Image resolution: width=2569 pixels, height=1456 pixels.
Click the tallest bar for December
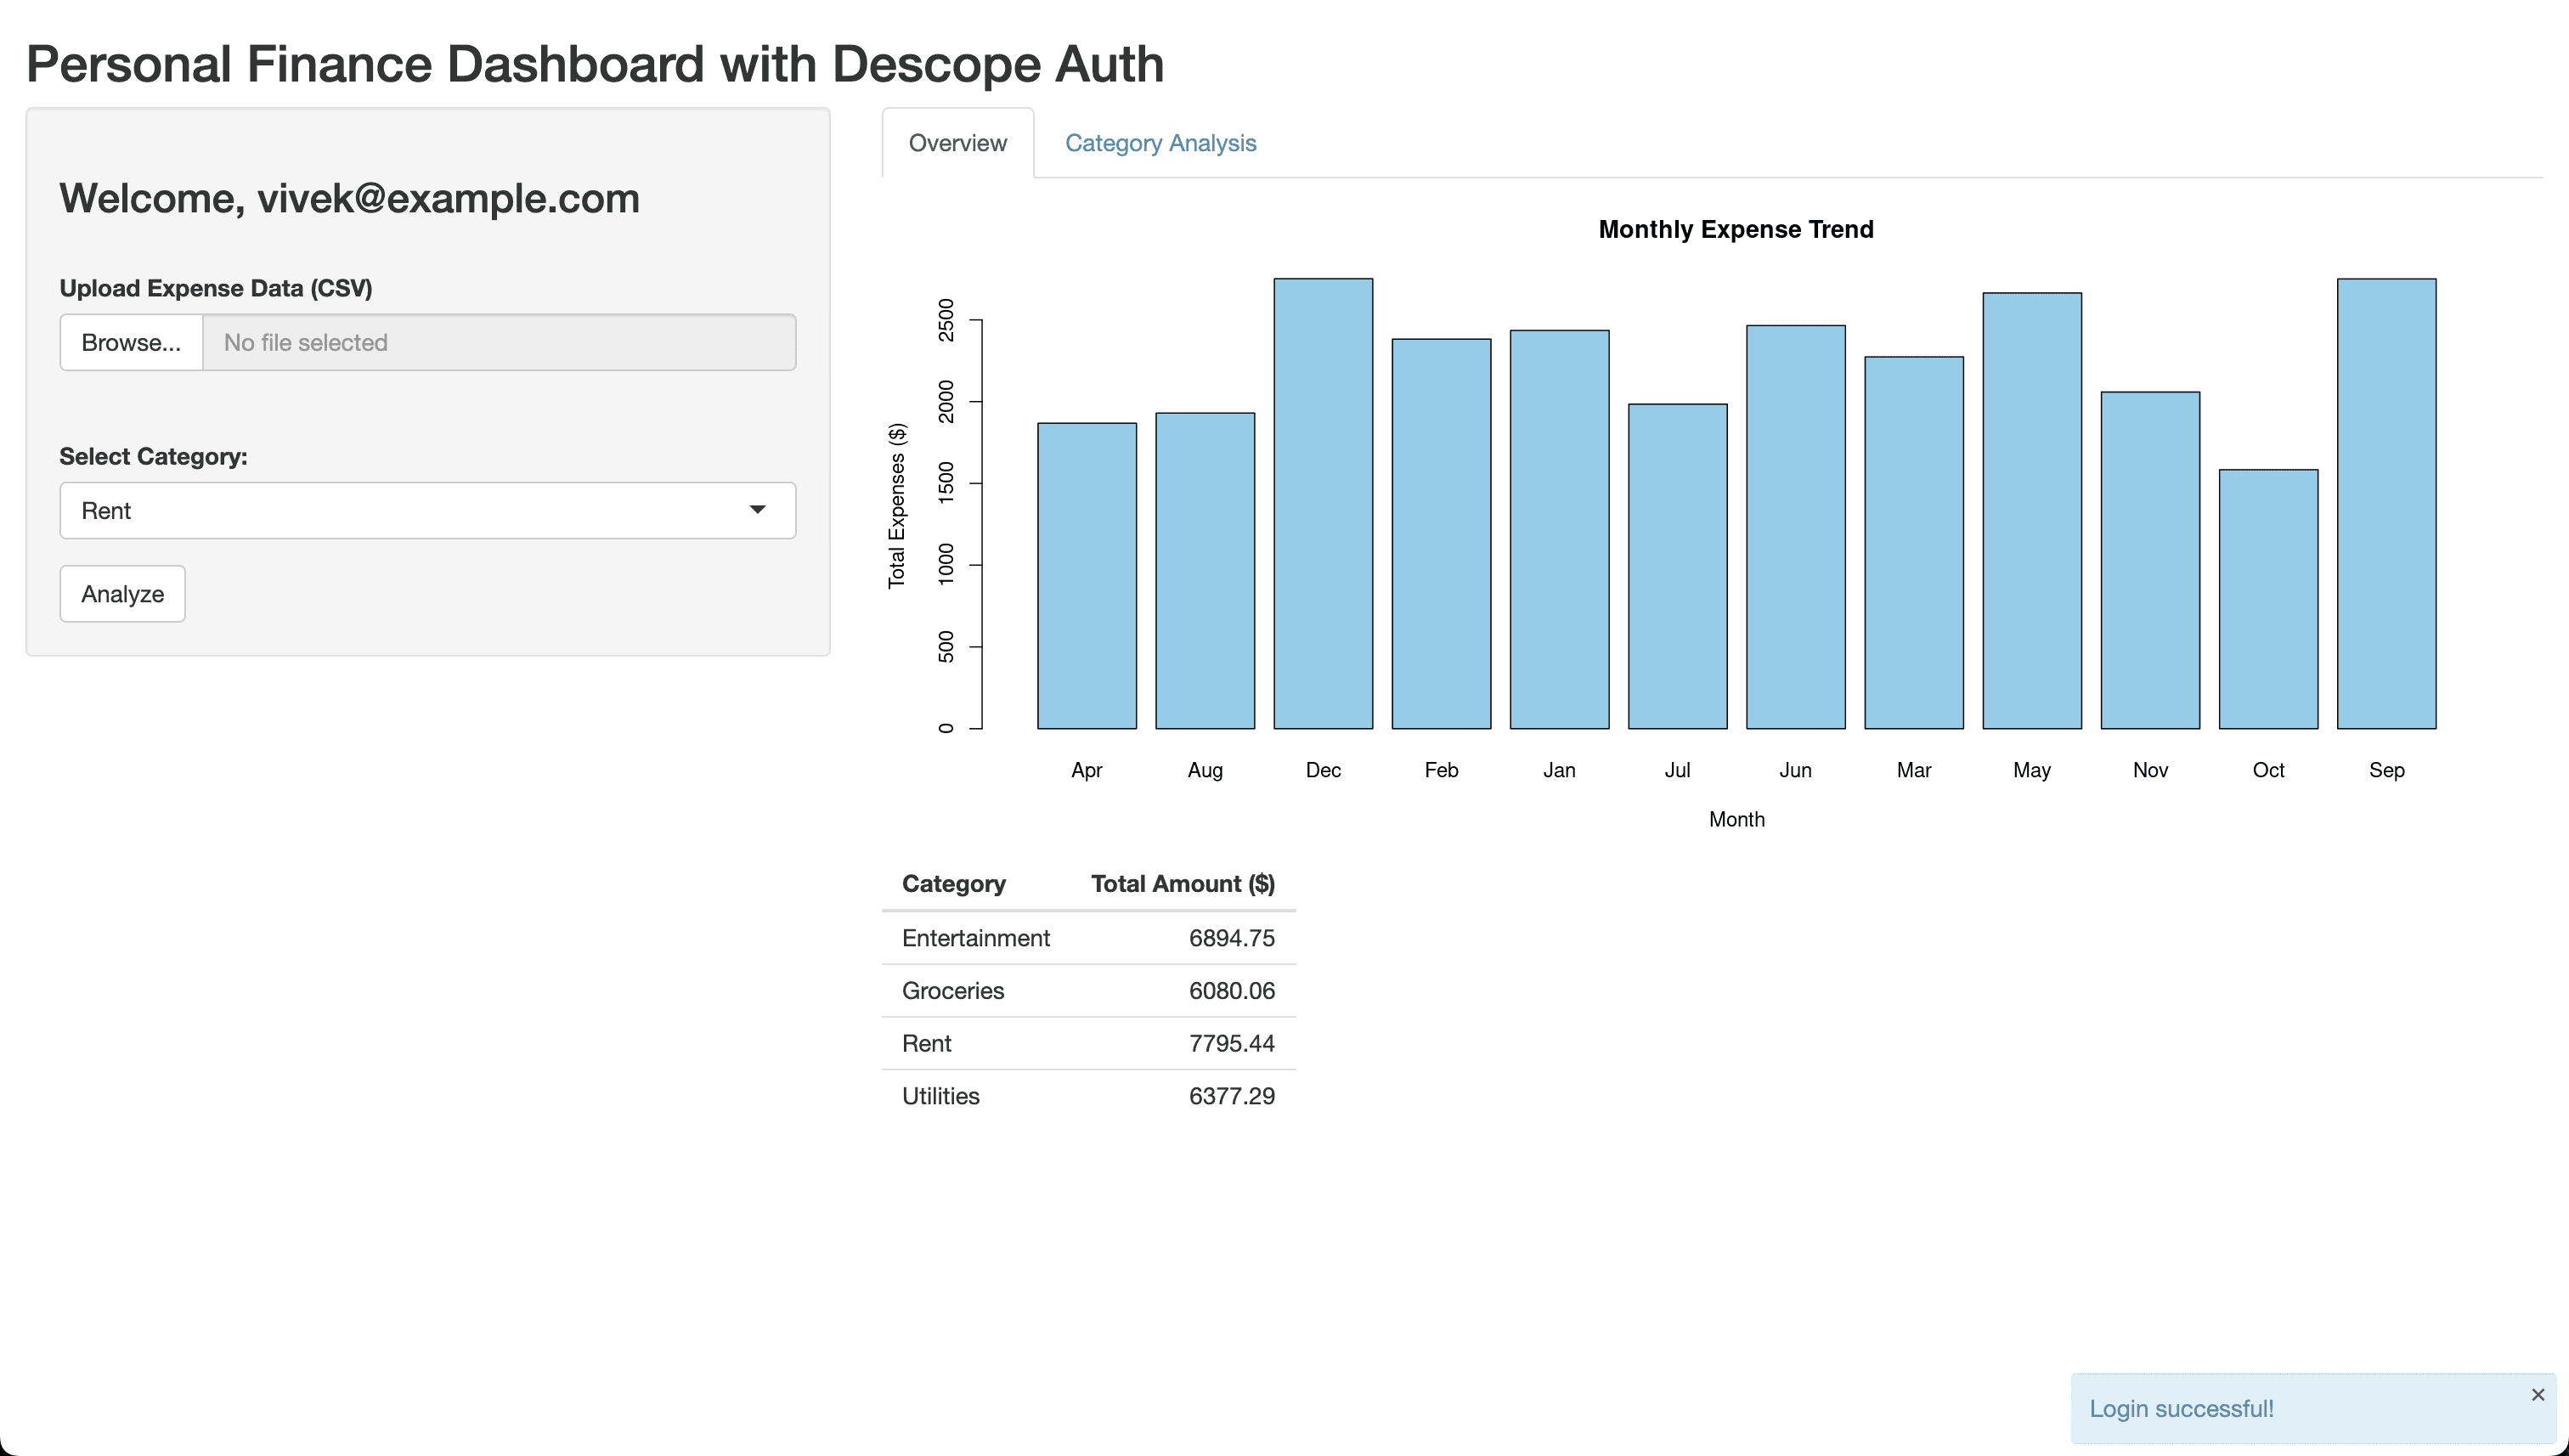1322,500
